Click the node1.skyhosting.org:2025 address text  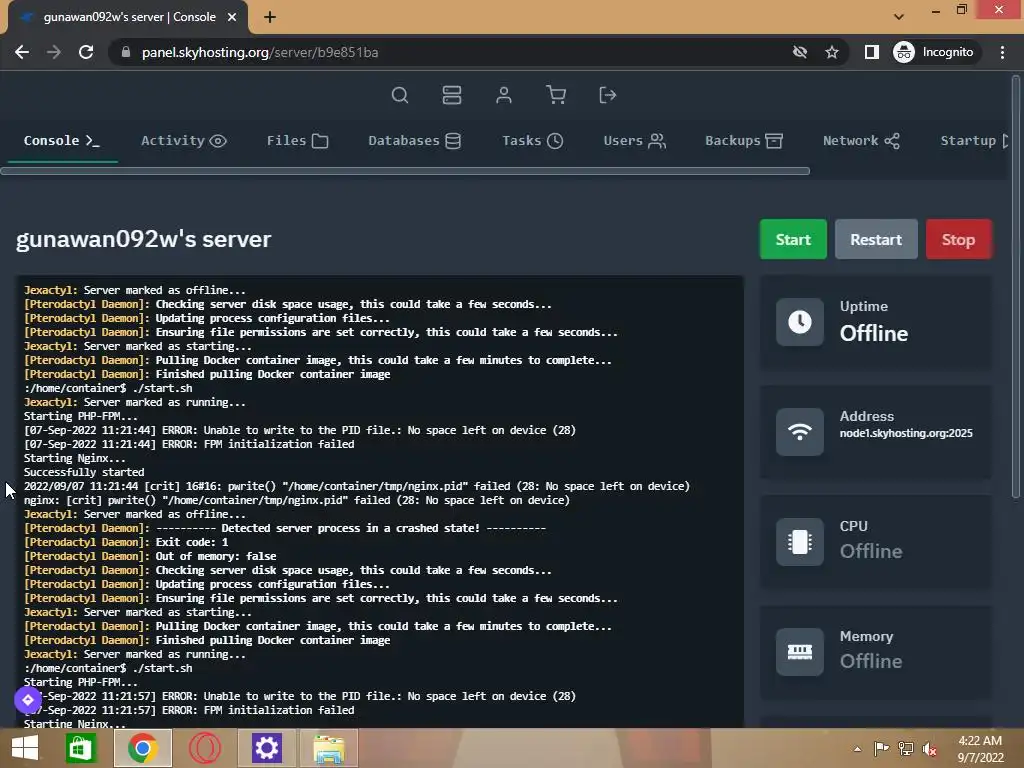[906, 433]
